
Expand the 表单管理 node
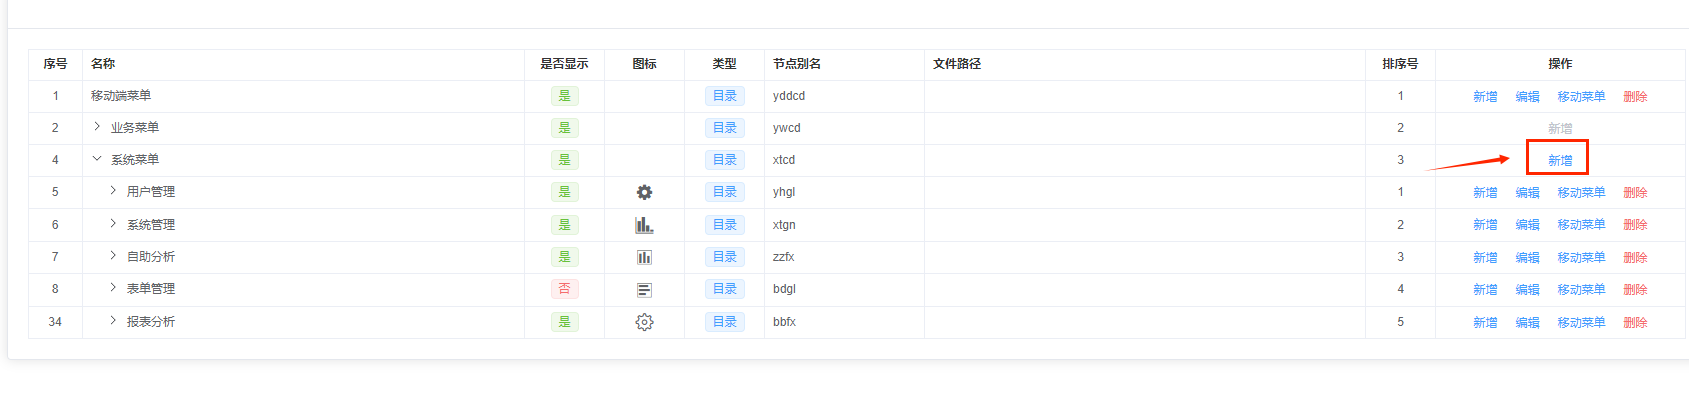click(x=113, y=288)
